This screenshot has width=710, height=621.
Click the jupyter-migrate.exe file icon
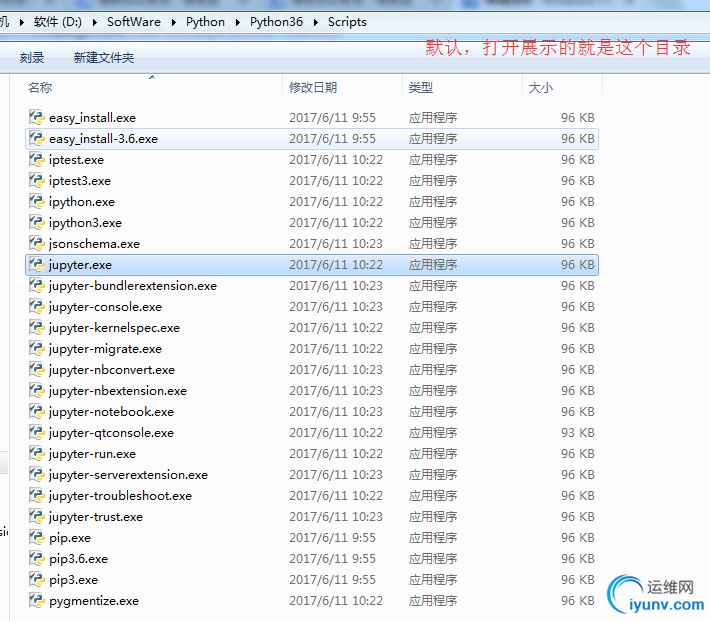click(37, 348)
